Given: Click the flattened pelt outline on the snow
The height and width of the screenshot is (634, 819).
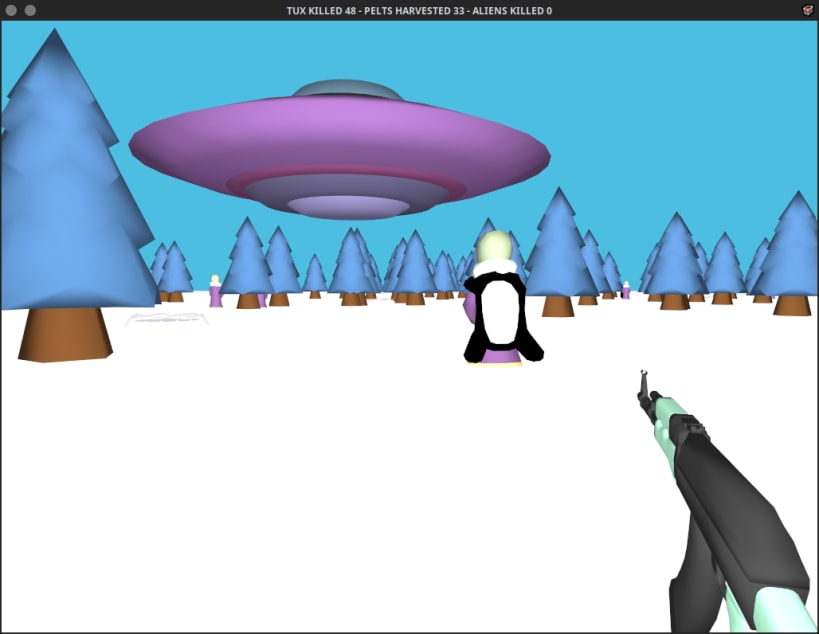Looking at the screenshot, I should pos(167,318).
